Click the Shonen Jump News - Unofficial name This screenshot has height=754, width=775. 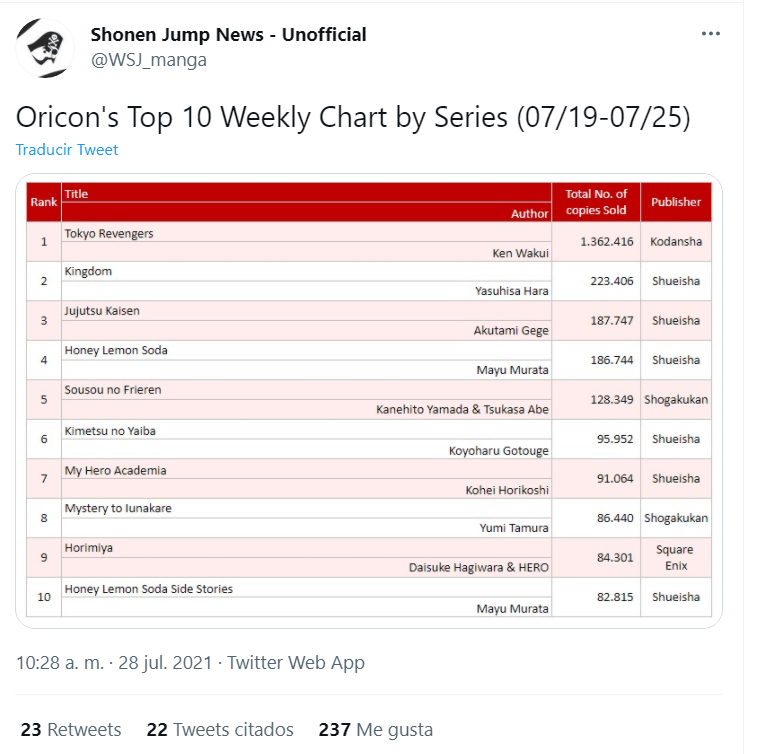(x=228, y=35)
